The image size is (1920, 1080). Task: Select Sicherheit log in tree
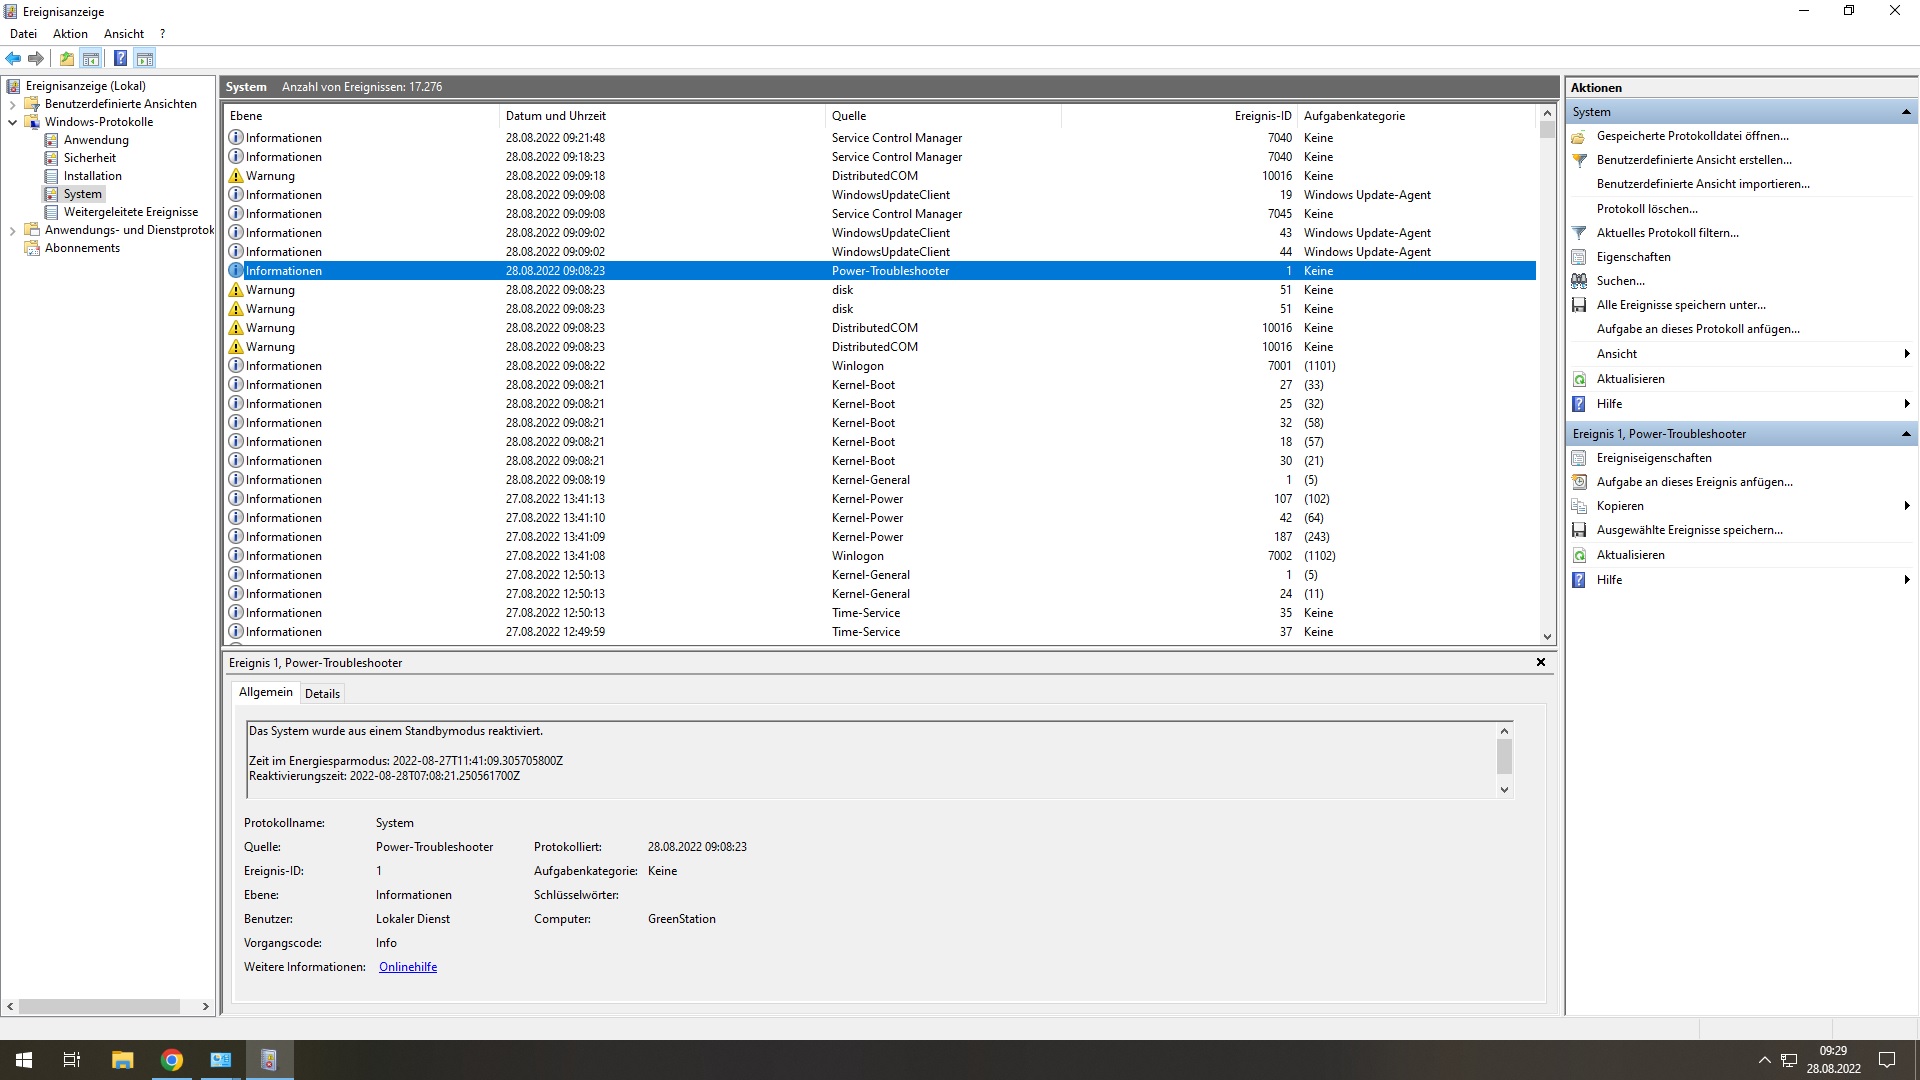(x=90, y=158)
